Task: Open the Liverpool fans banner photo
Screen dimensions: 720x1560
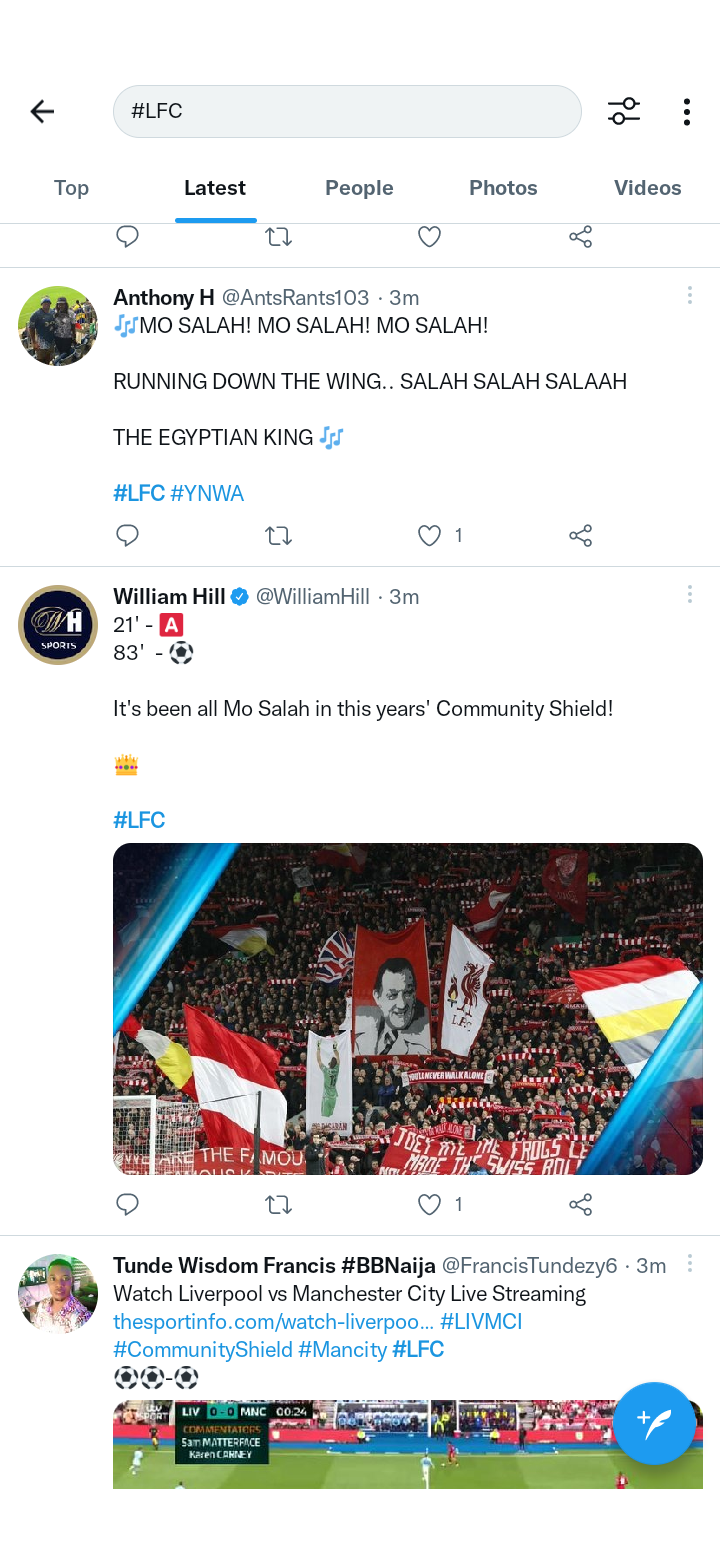Action: coord(408,1009)
